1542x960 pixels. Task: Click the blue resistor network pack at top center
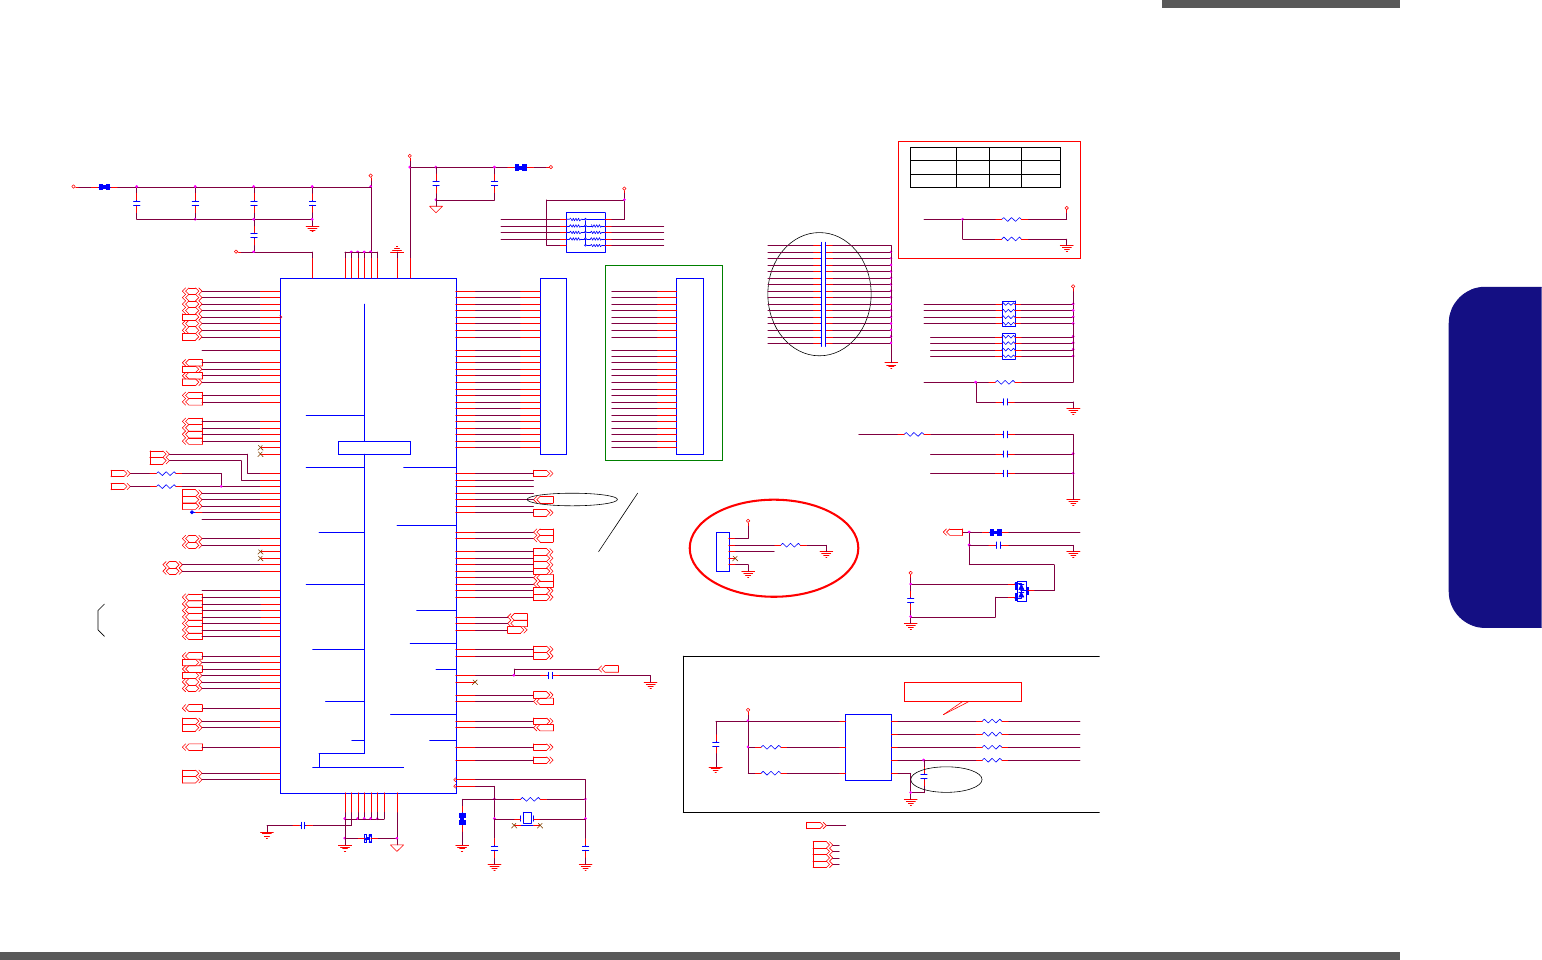pyautogui.click(x=586, y=232)
